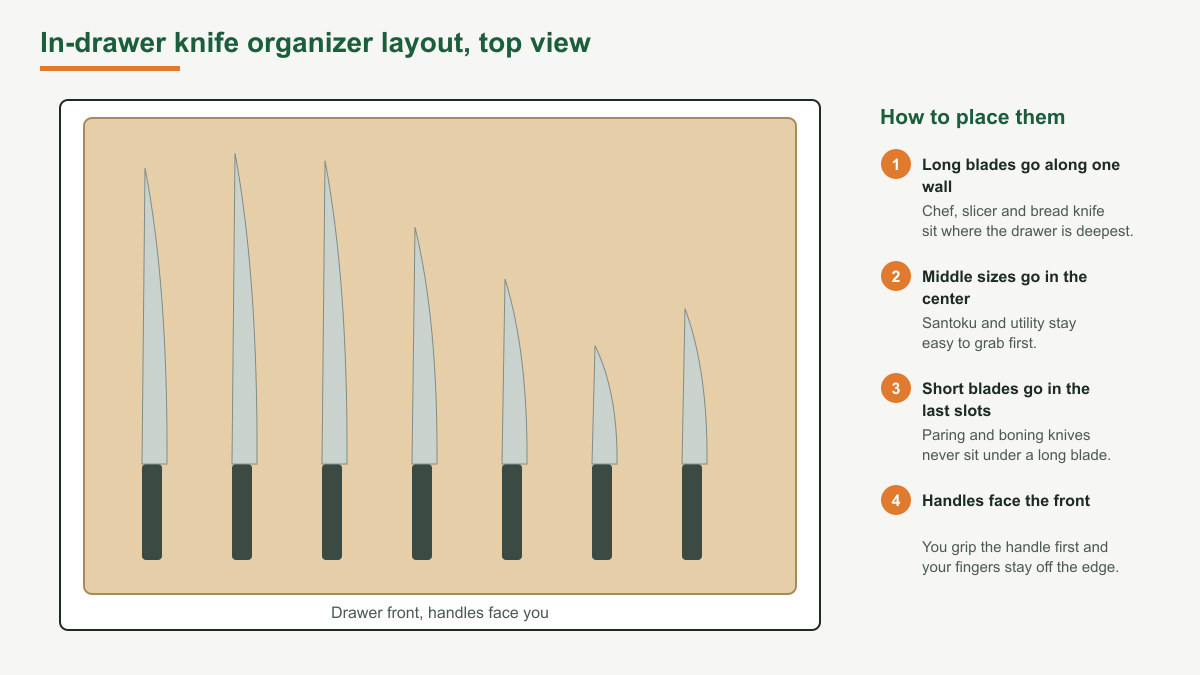Click "Long blades go along one wall" heading
This screenshot has height=675, width=1200.
coord(1021,176)
